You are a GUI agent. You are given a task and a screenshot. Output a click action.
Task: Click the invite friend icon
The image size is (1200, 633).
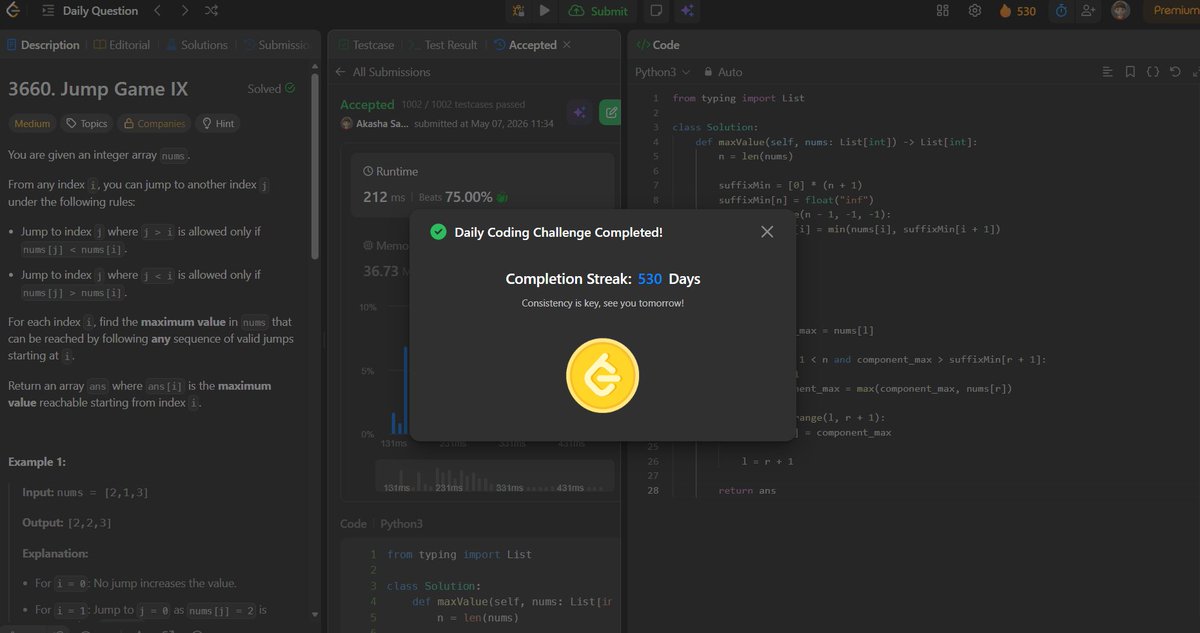point(1089,11)
